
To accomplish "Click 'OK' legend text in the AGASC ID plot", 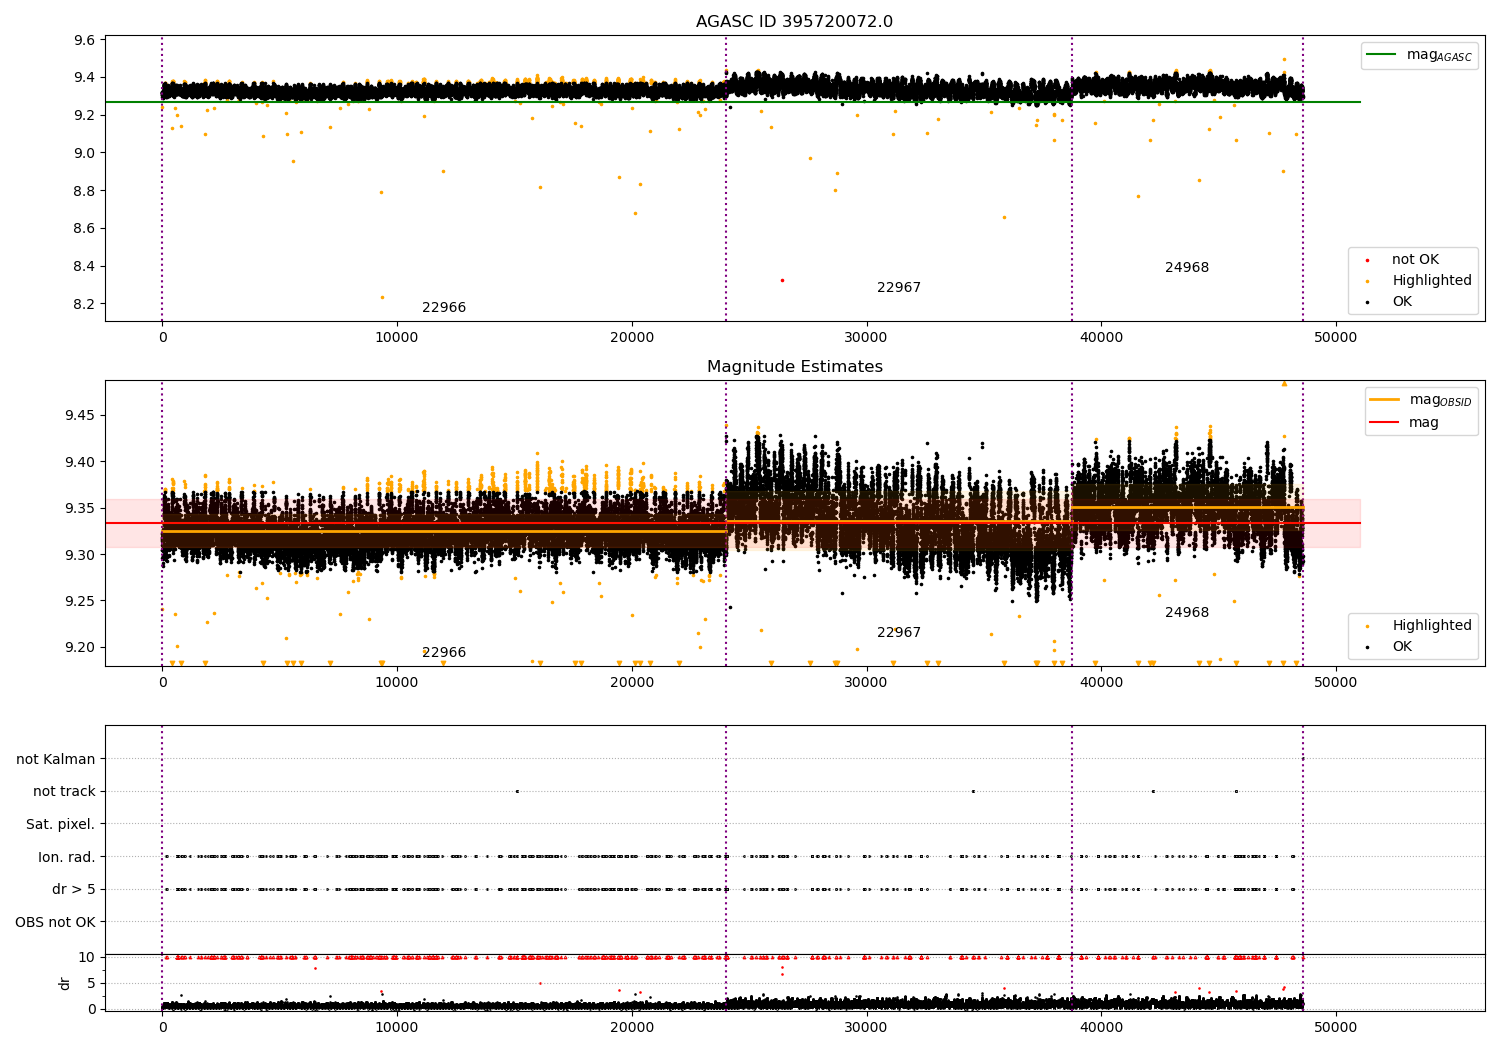I will 1402,302.
